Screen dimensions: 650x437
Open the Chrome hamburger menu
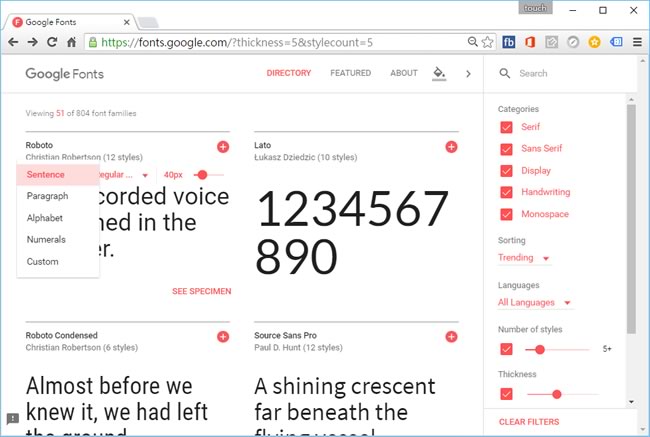[637, 42]
